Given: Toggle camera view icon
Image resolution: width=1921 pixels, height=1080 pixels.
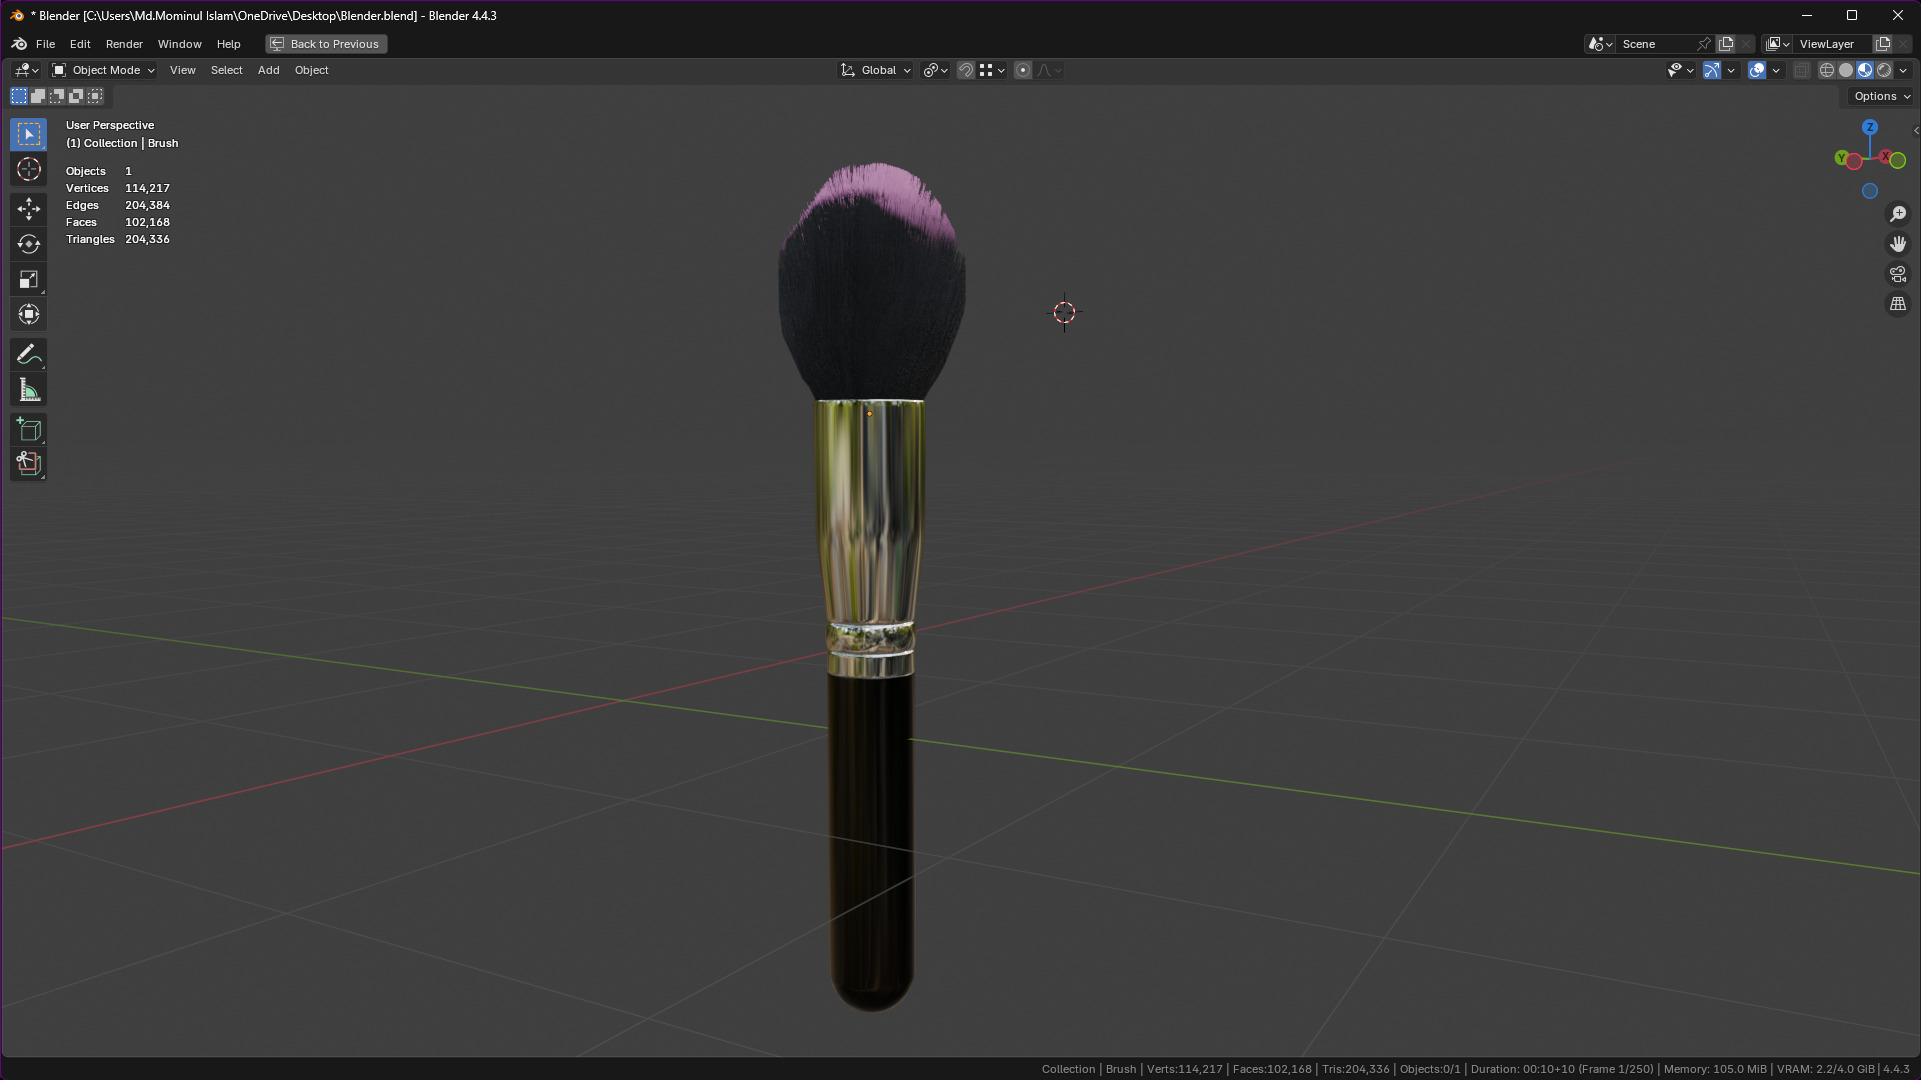Looking at the screenshot, I should pos(1898,274).
